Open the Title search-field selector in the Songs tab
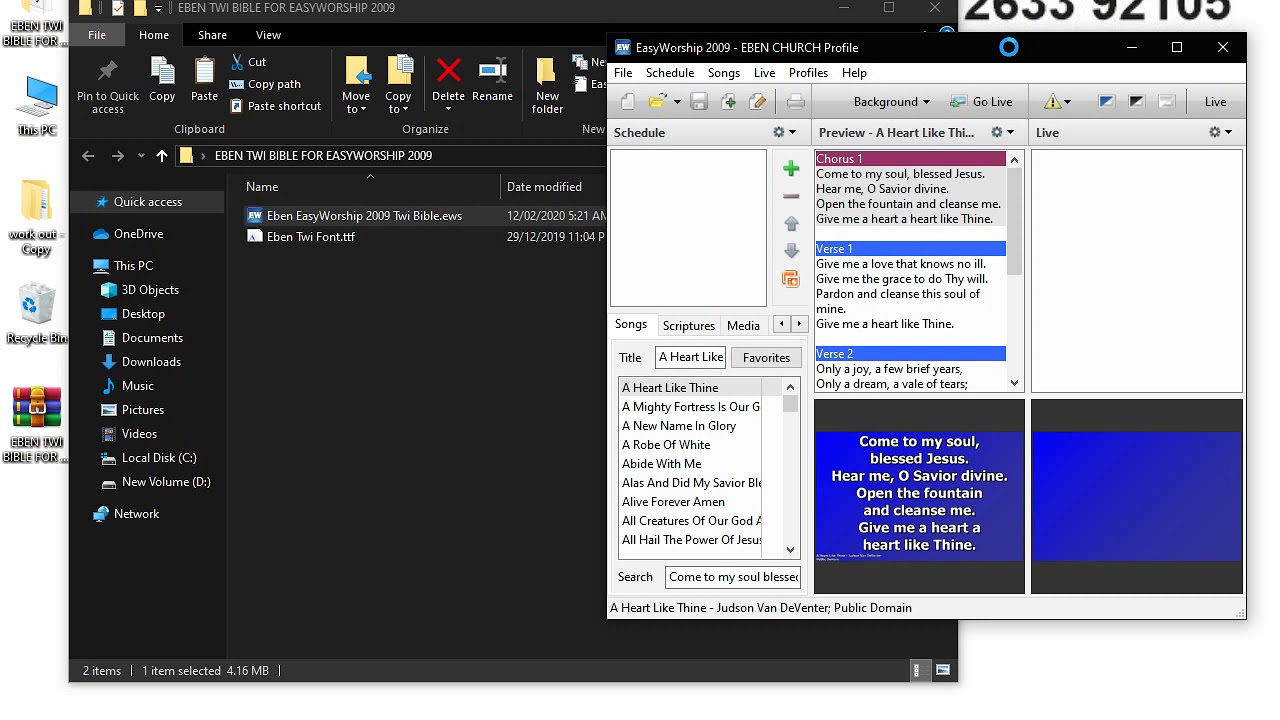This screenshot has height=720, width=1280. pyautogui.click(x=630, y=358)
